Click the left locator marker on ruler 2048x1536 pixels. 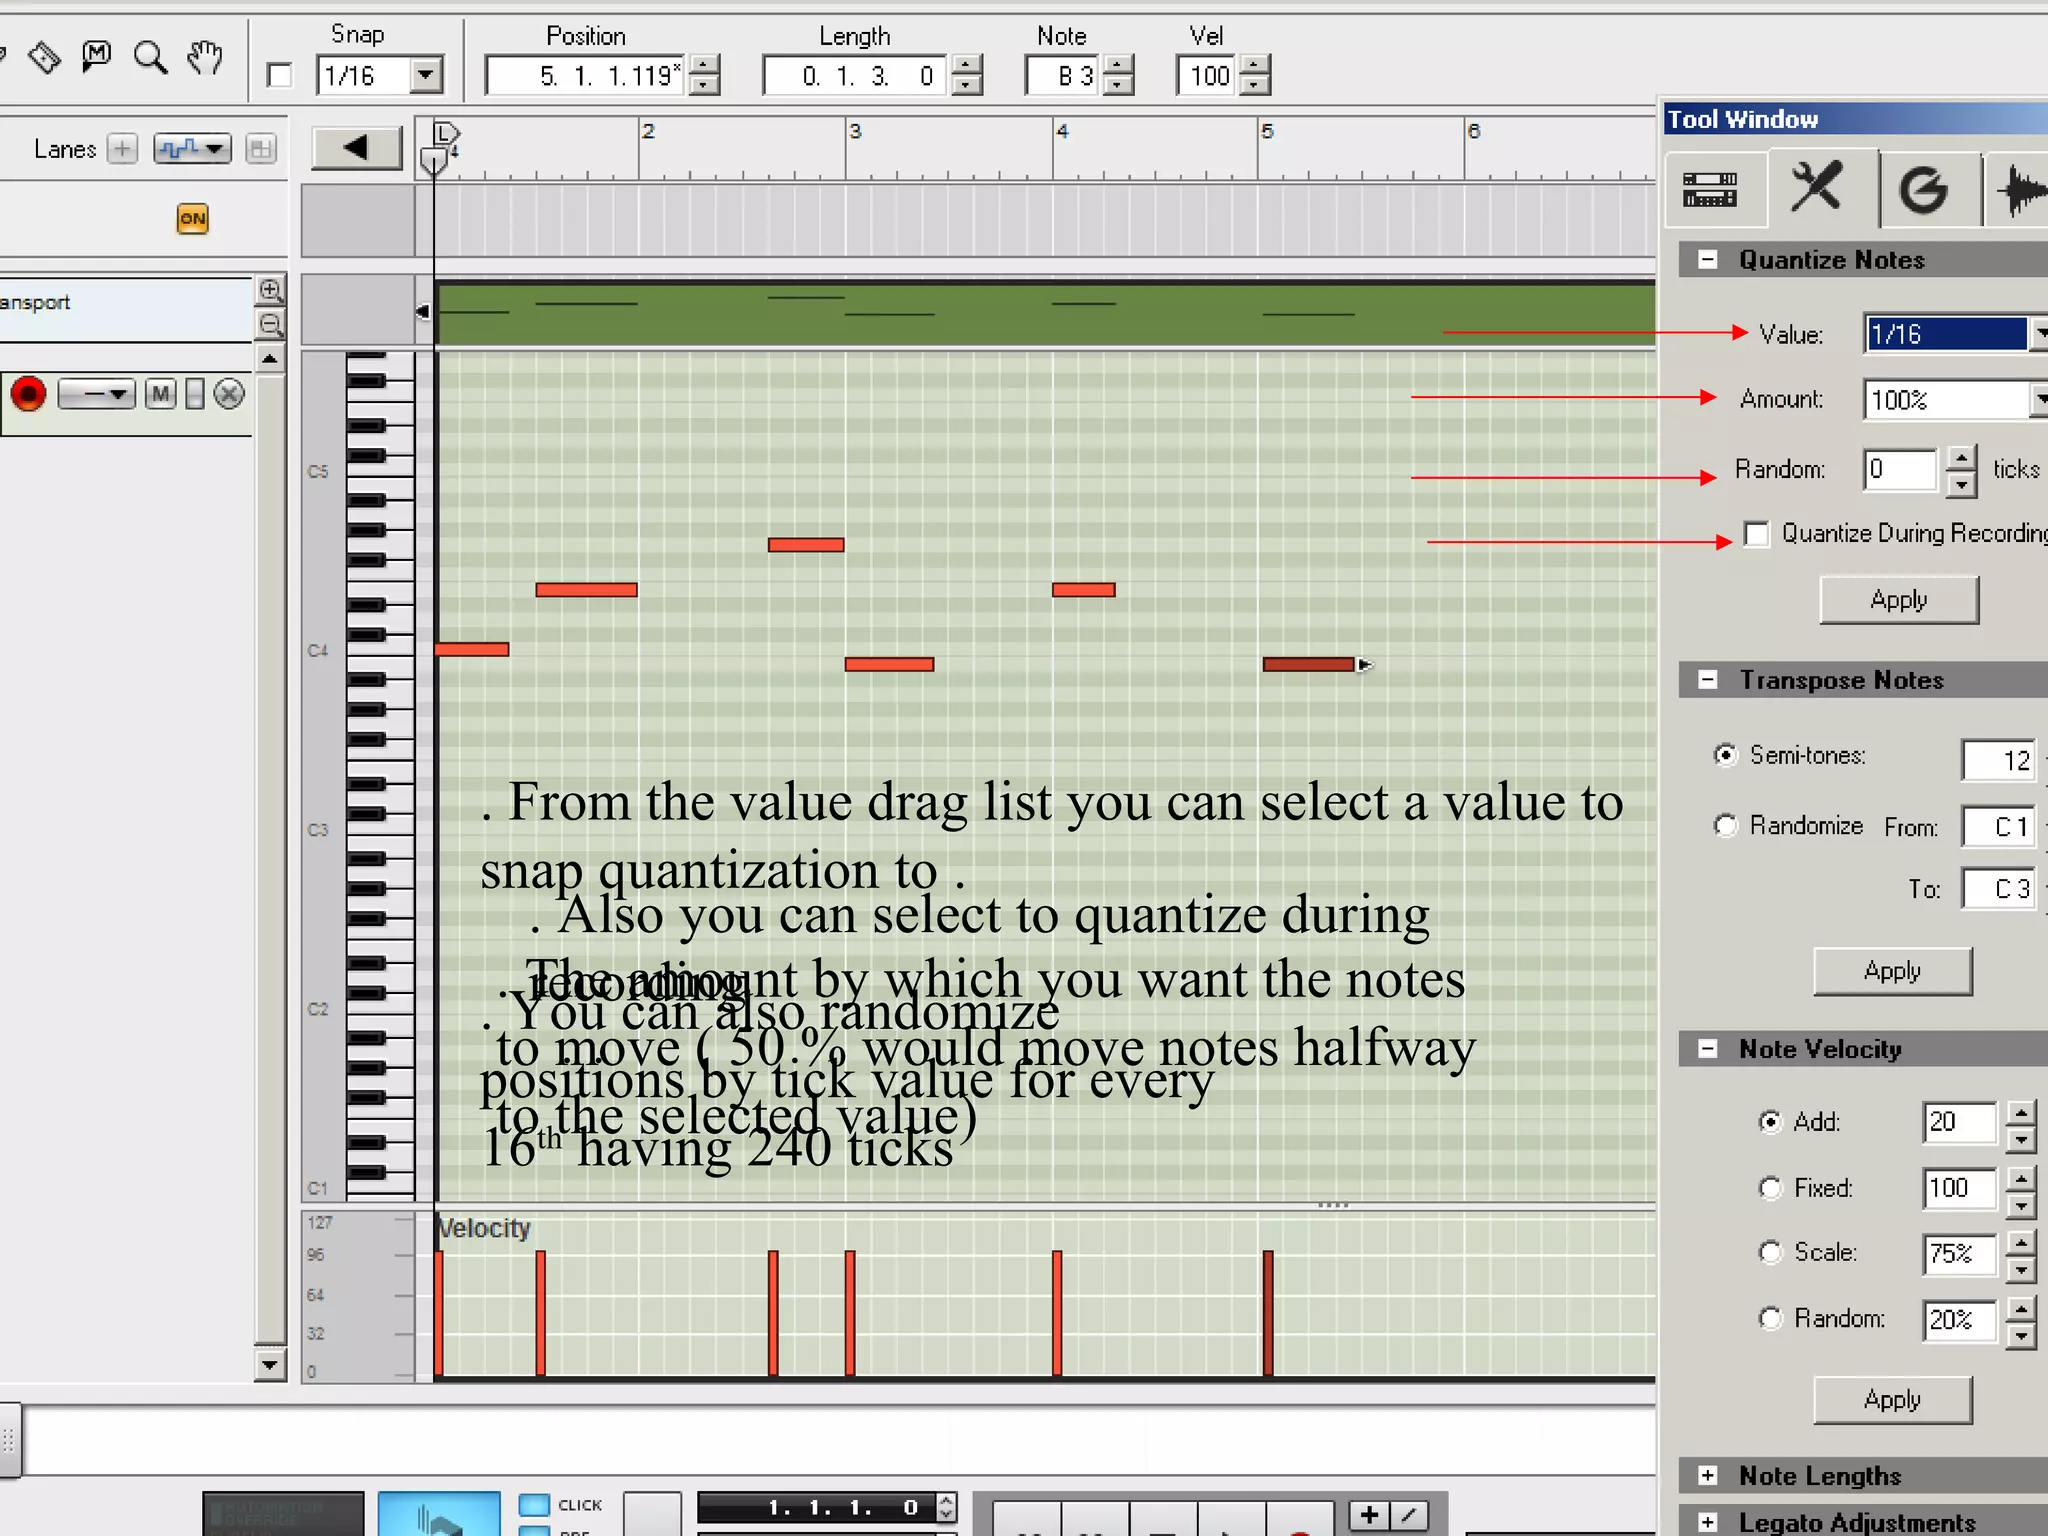(x=445, y=132)
